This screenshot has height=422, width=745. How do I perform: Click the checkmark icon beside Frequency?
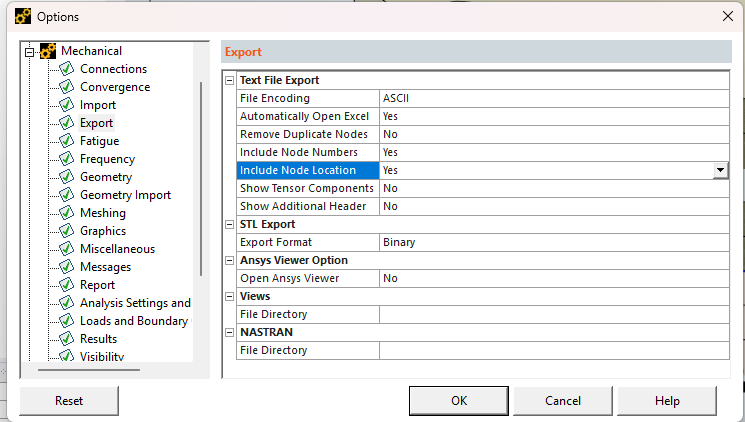(x=67, y=159)
